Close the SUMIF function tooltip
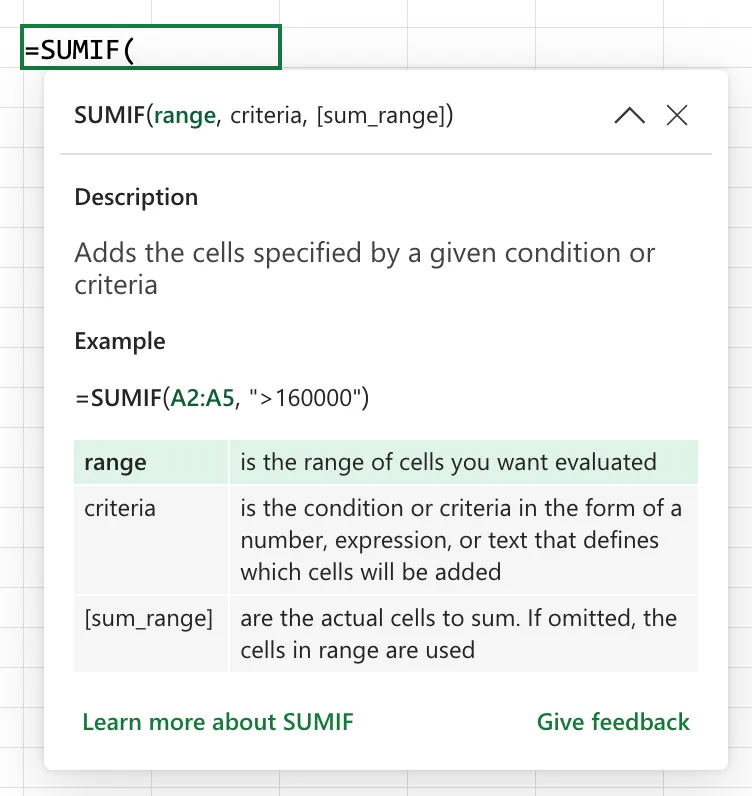This screenshot has width=752, height=796. [677, 115]
